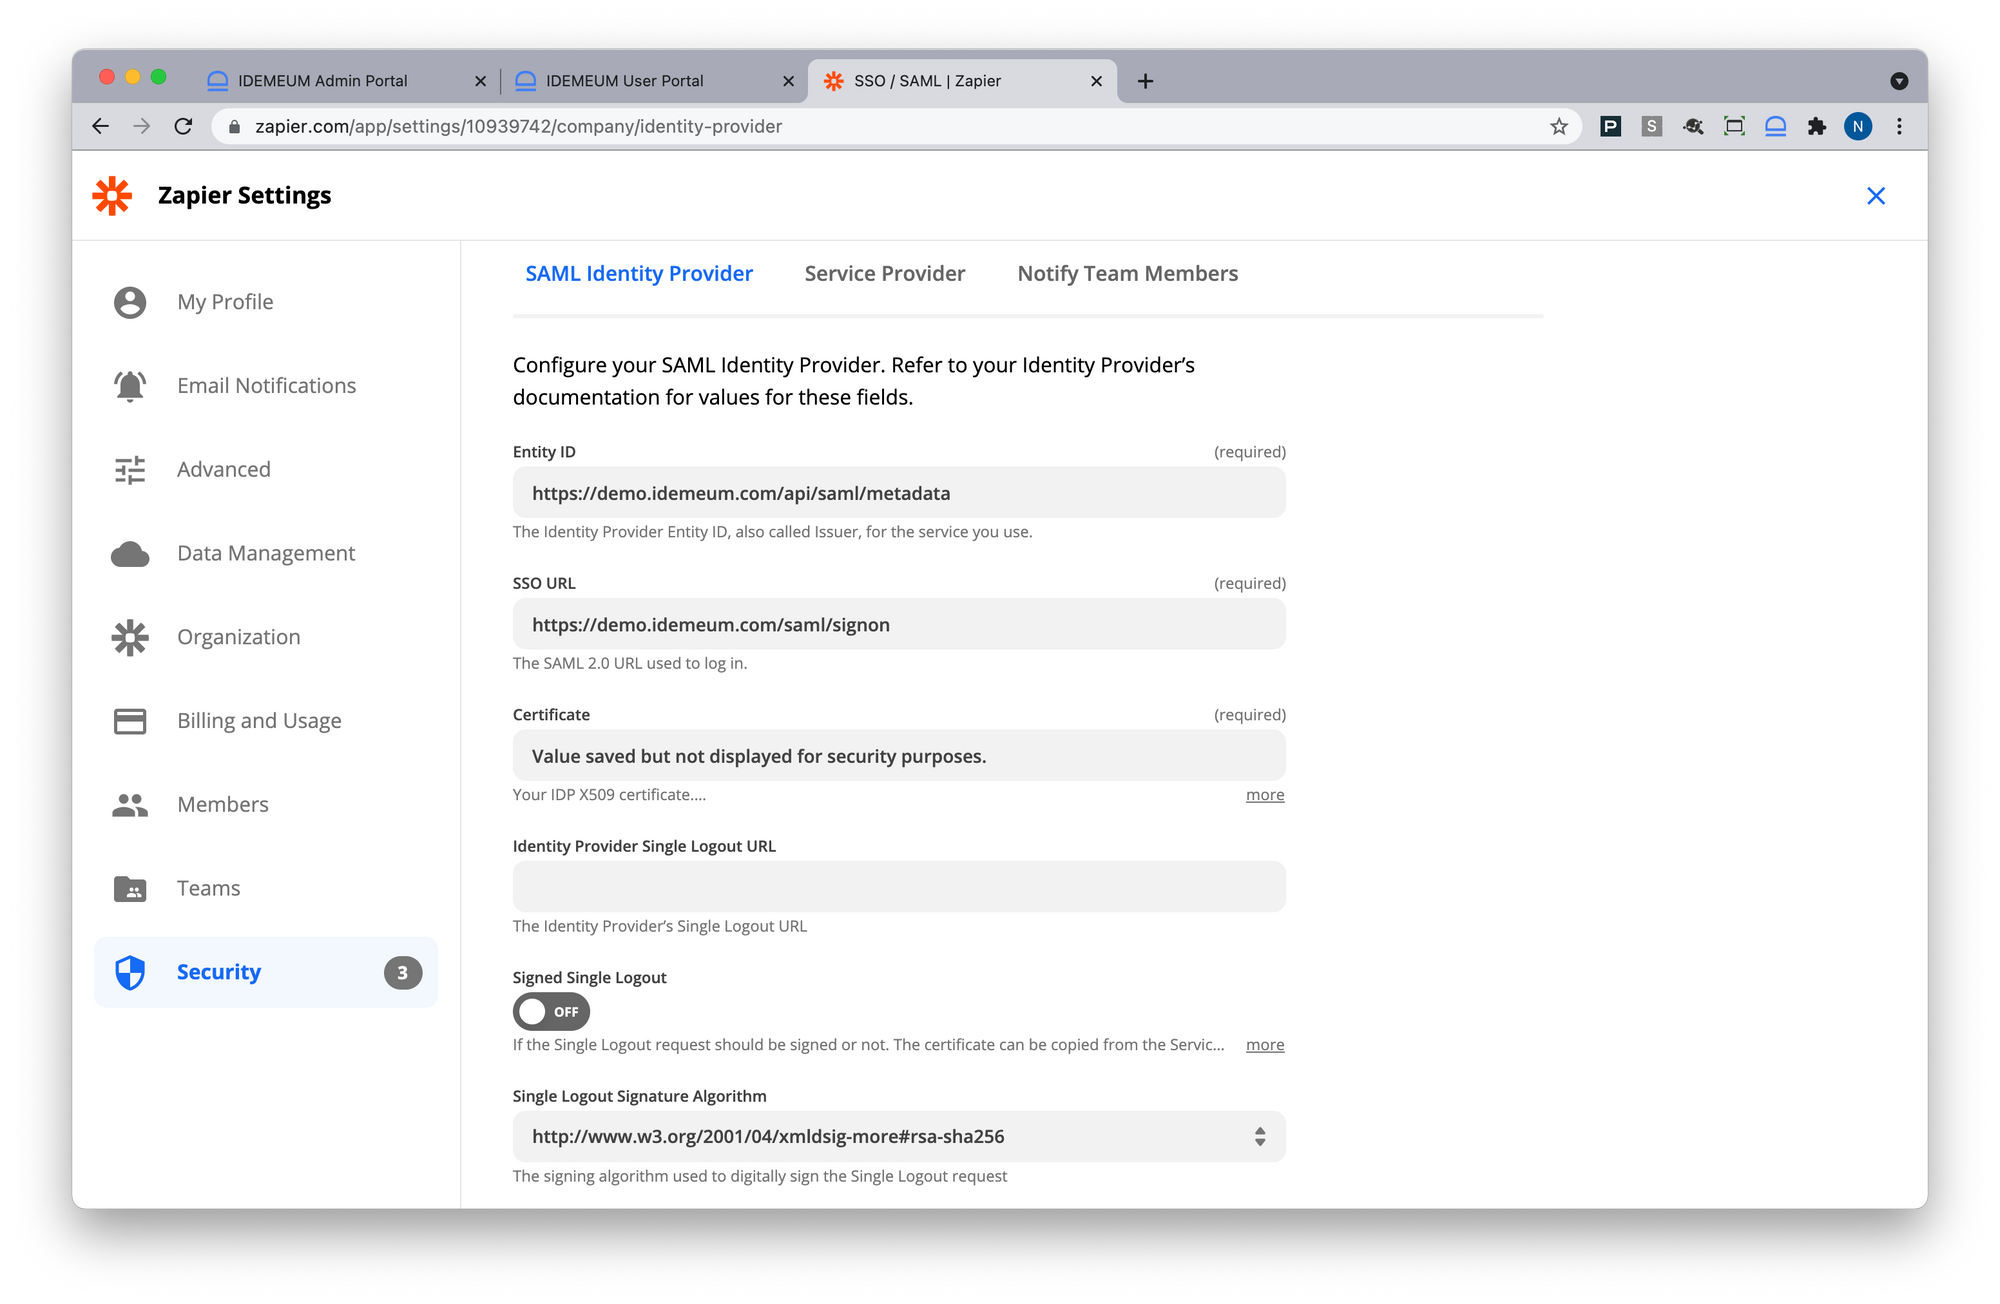Screen dimensions: 2000x1304
Task: Go back with browser back arrow
Action: click(100, 126)
